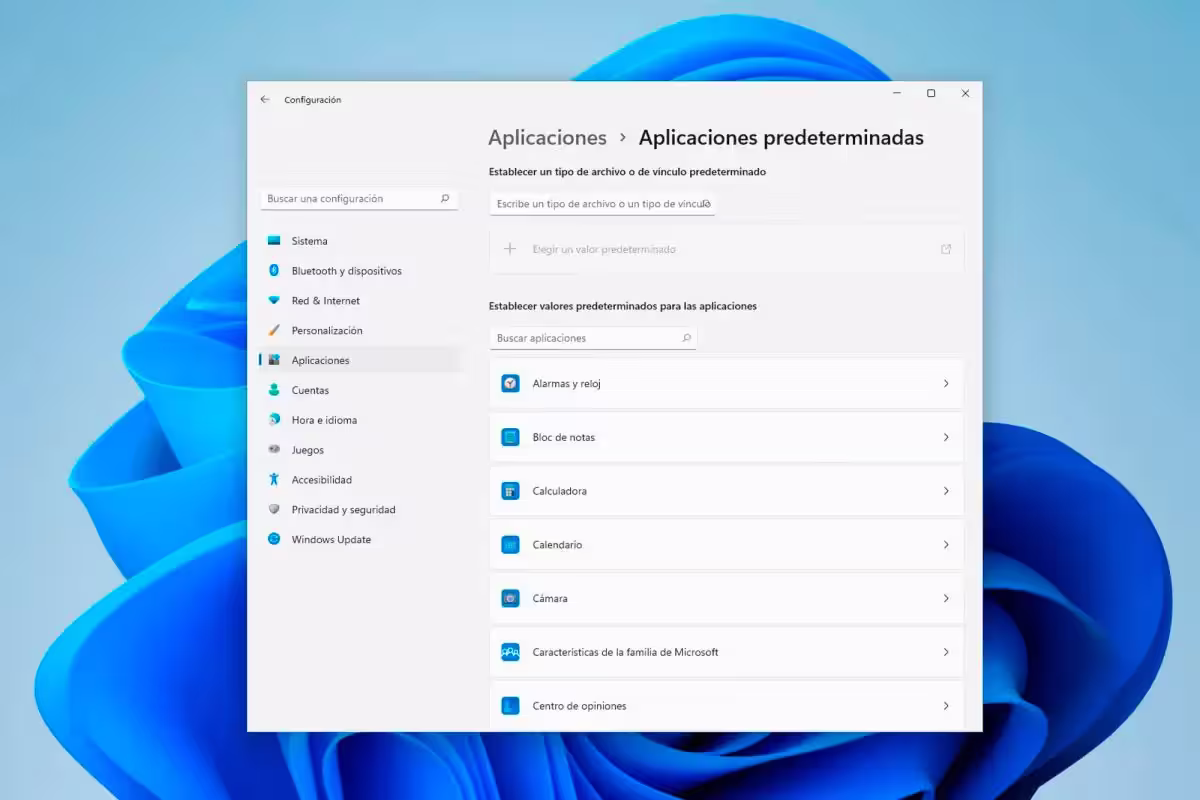The width and height of the screenshot is (1200, 800).
Task: Click the Sistema sidebar icon
Action: (x=274, y=241)
